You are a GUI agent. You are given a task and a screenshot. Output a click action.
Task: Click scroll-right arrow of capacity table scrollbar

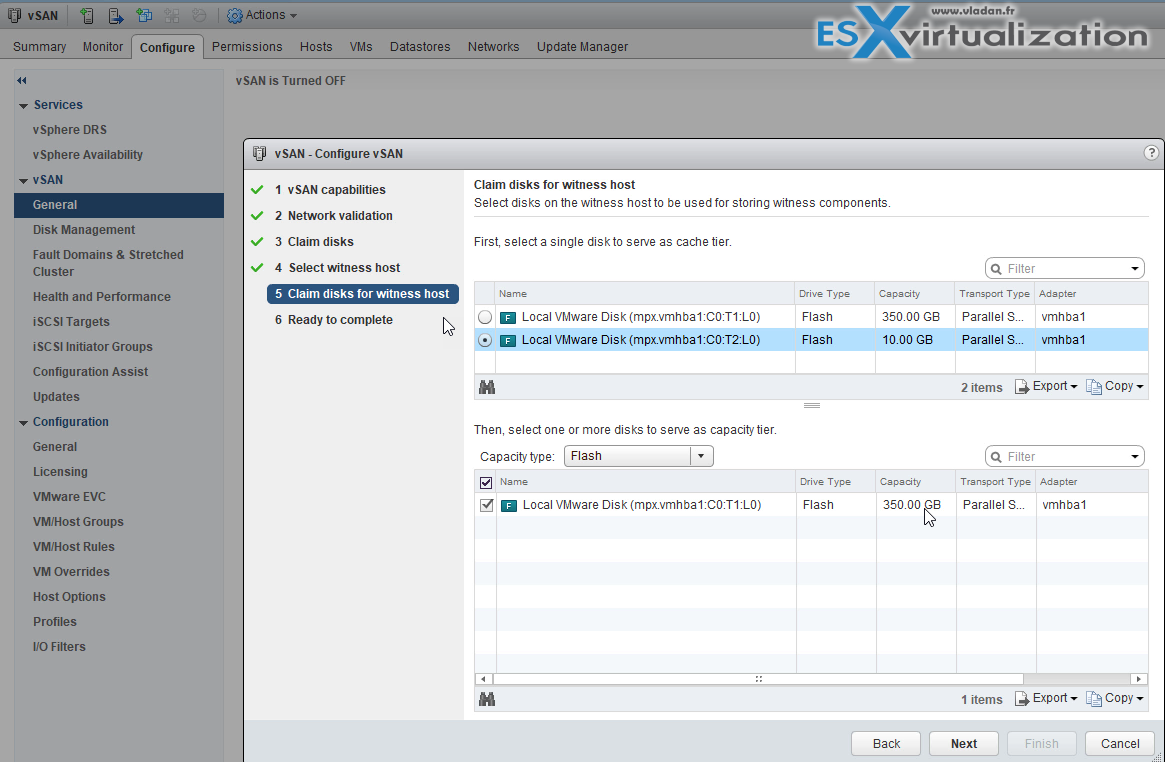coord(1138,679)
